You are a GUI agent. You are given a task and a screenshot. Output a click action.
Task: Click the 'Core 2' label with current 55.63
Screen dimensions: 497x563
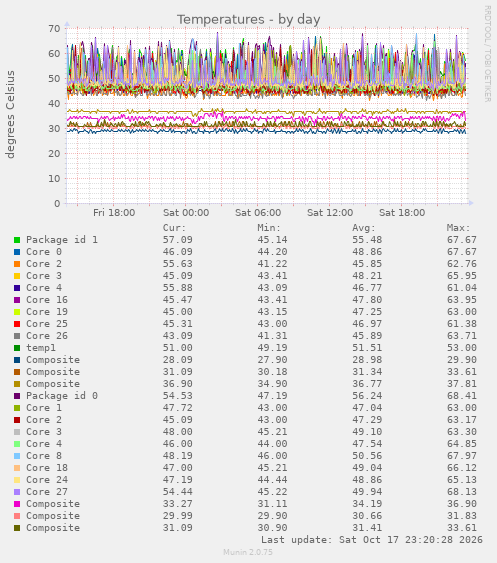[x=44, y=264]
